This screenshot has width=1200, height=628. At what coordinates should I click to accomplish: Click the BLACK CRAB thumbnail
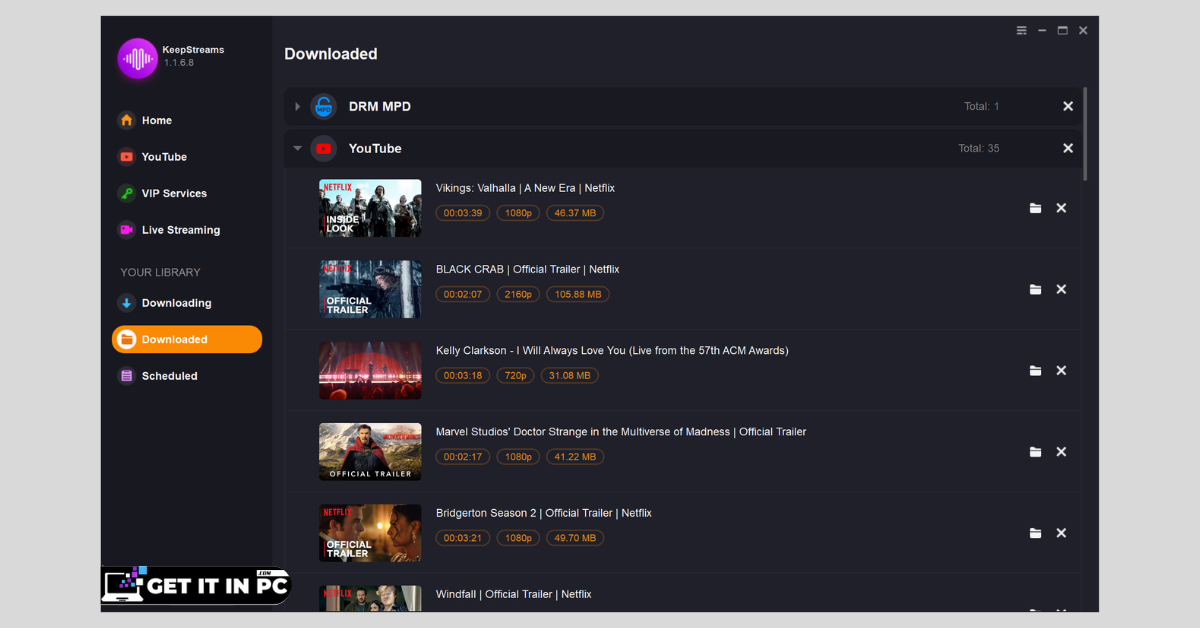[x=370, y=289]
